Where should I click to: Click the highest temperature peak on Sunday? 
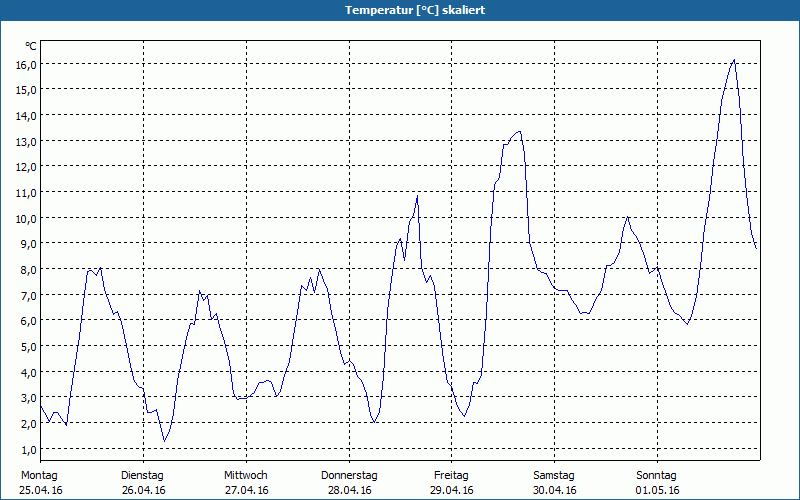point(734,60)
